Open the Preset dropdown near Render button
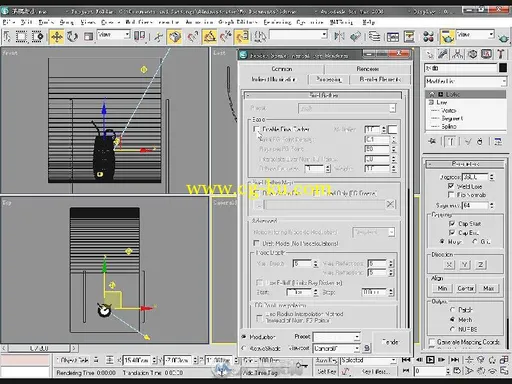The image size is (512, 384). [336, 337]
